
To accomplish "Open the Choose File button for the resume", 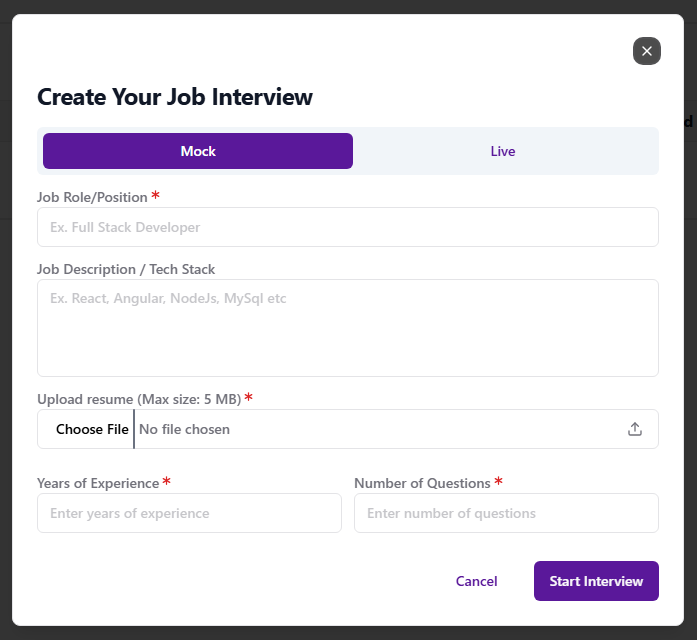I will (x=92, y=429).
